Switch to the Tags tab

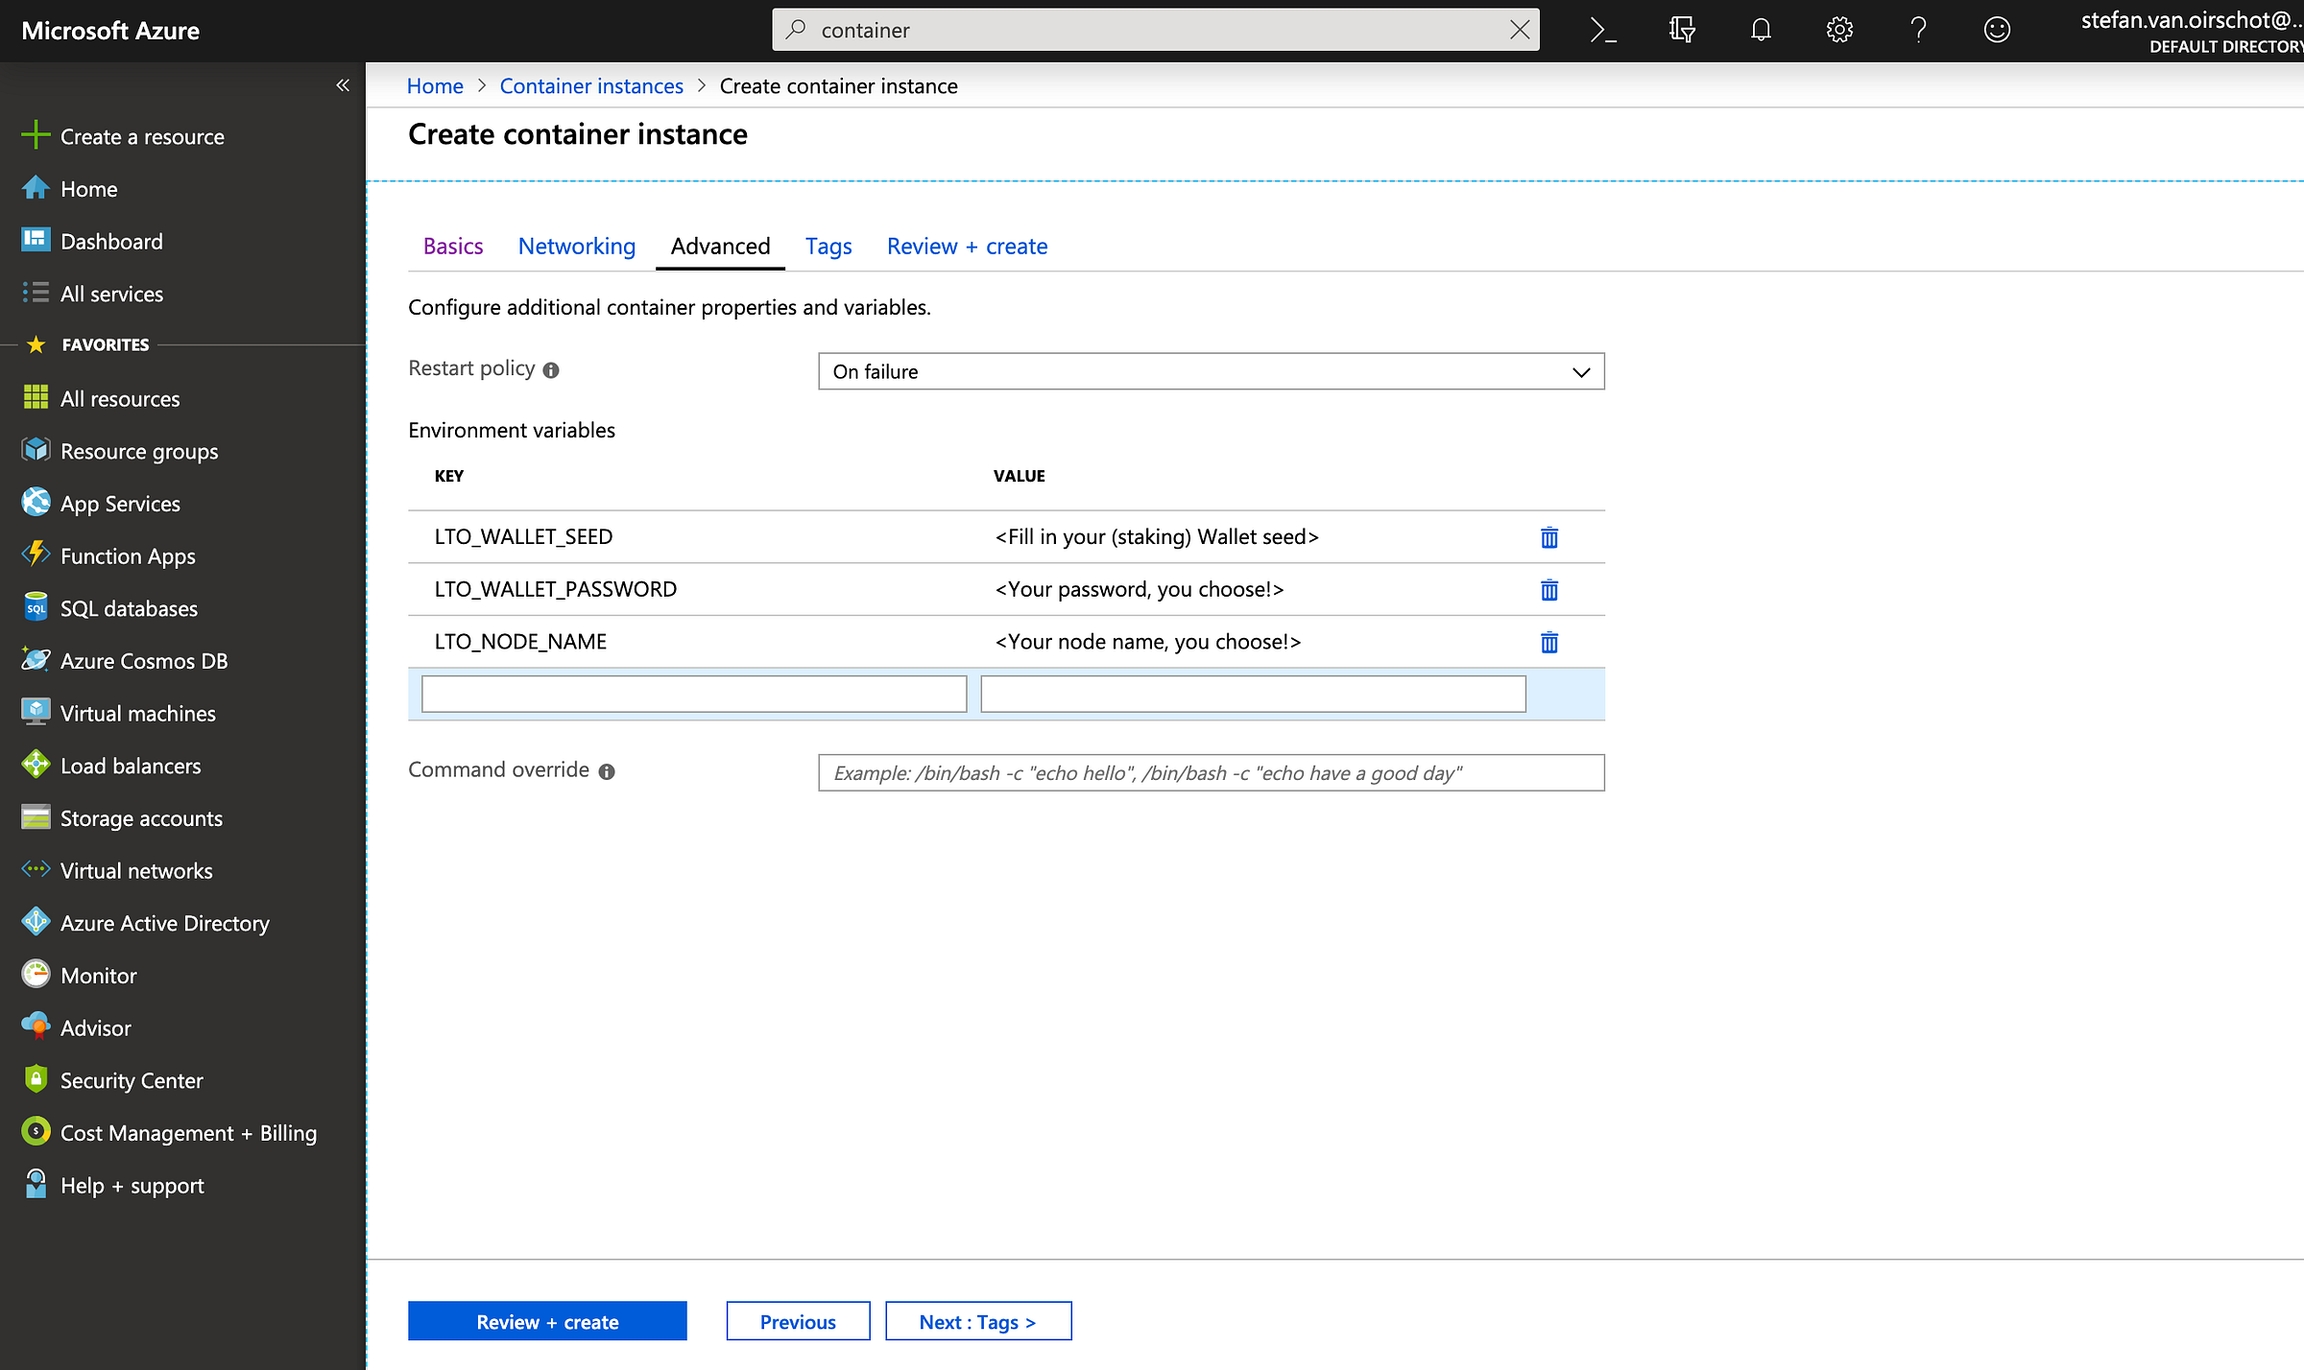tap(829, 246)
